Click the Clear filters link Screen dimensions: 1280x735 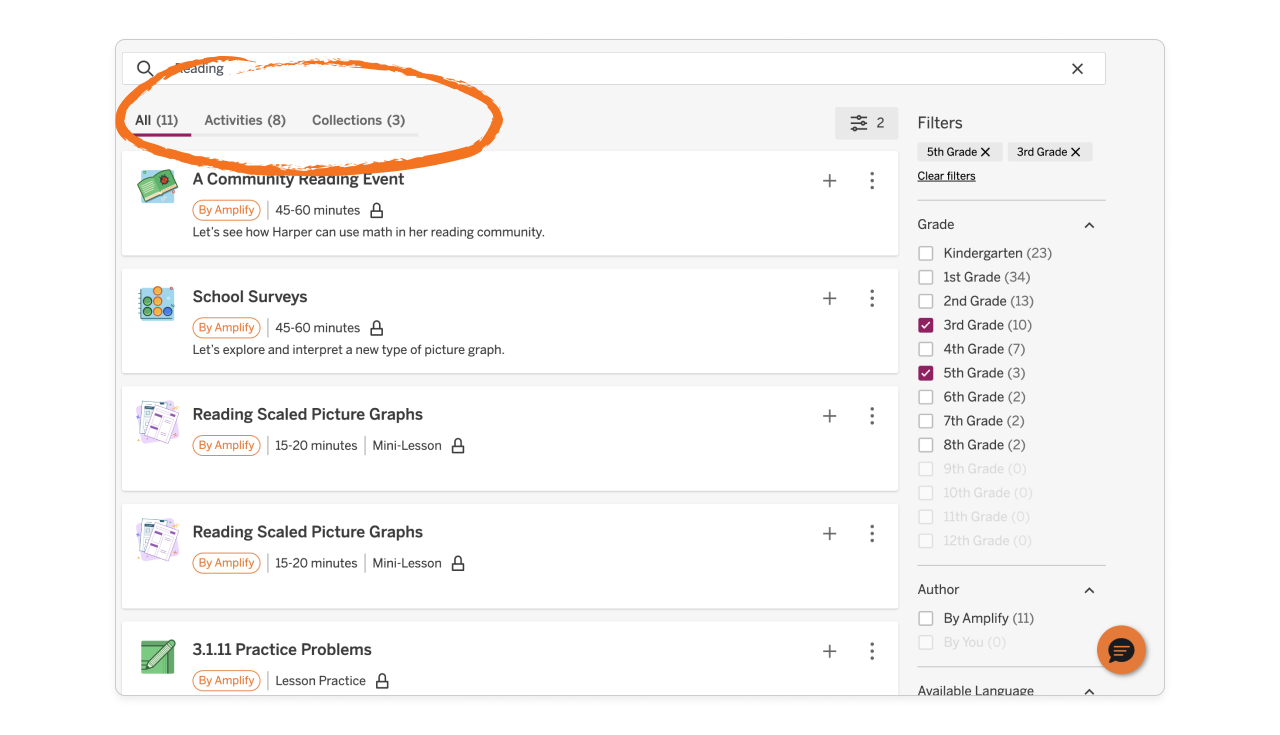(946, 176)
